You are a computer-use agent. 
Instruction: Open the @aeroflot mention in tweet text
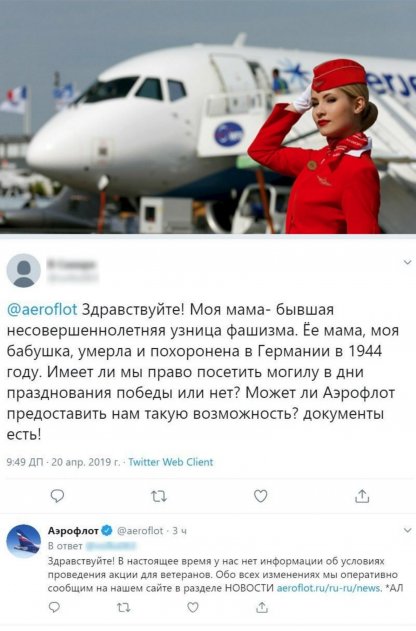42,309
